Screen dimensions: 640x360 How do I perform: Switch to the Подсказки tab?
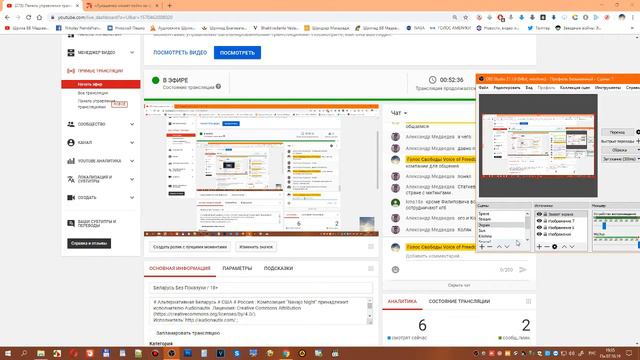(x=278, y=269)
